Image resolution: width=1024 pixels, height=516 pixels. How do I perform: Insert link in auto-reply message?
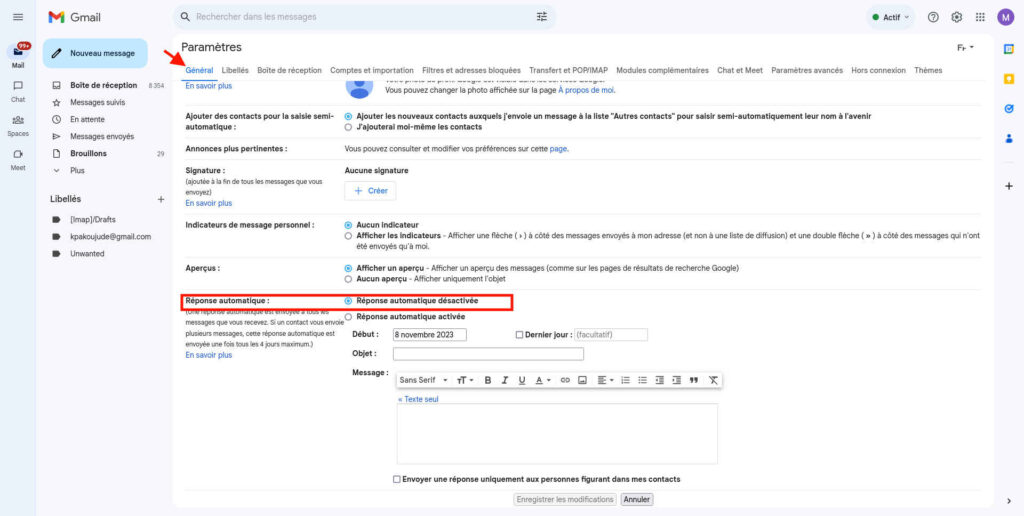(566, 380)
